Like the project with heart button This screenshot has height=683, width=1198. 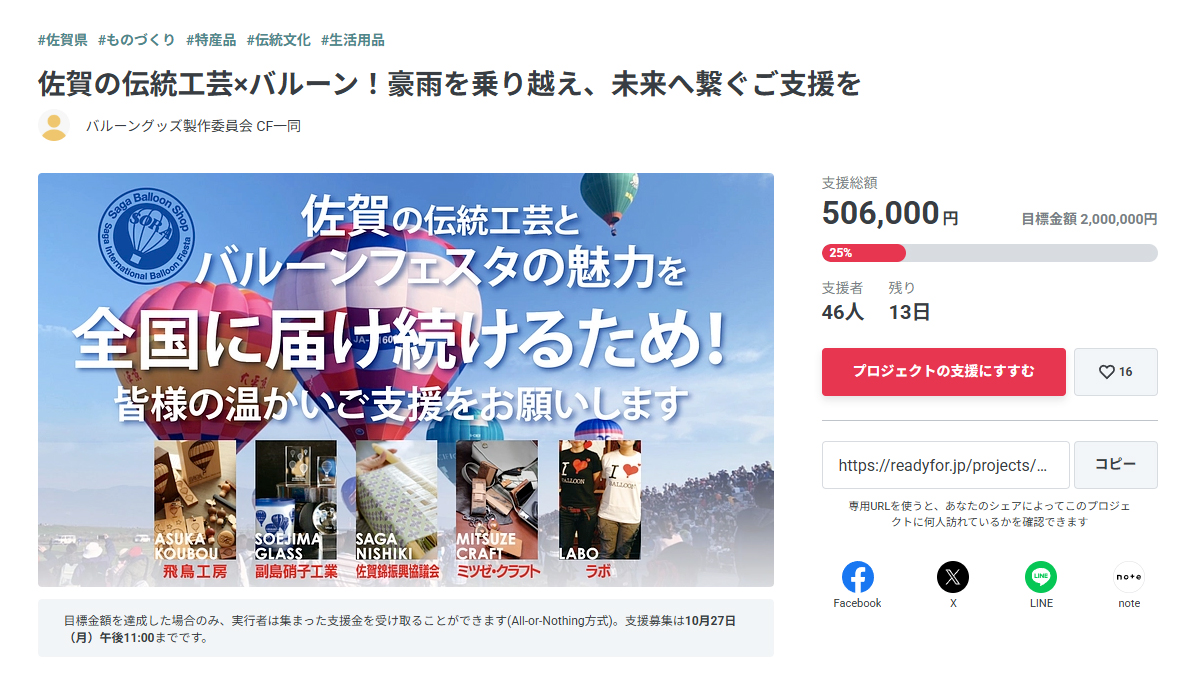pos(1115,372)
